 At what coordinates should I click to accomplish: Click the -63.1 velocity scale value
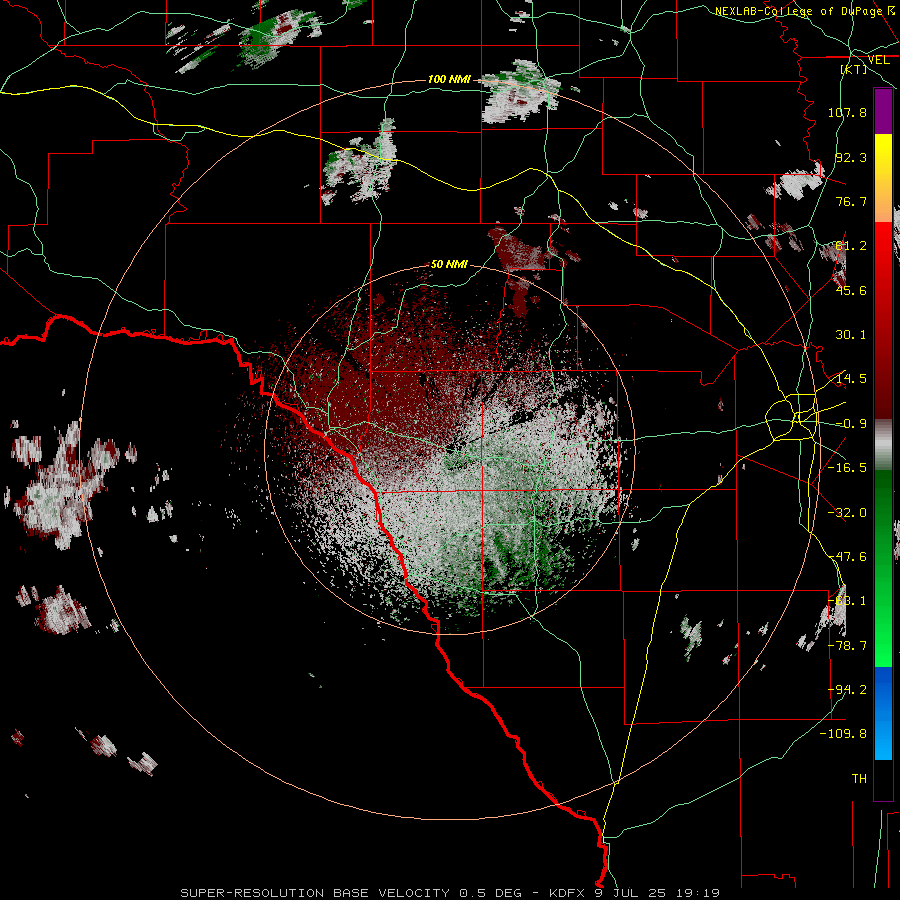(847, 601)
